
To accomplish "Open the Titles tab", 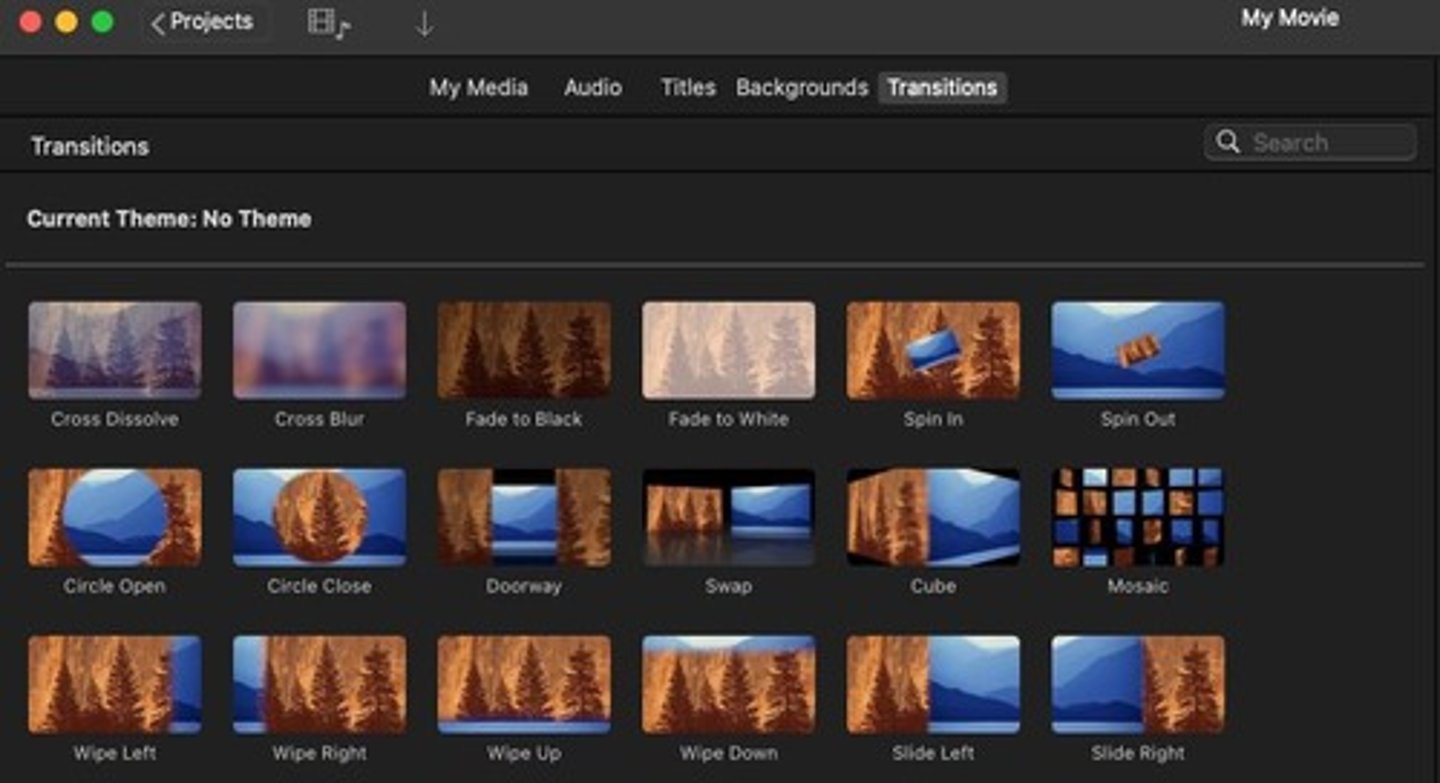I will [x=688, y=88].
